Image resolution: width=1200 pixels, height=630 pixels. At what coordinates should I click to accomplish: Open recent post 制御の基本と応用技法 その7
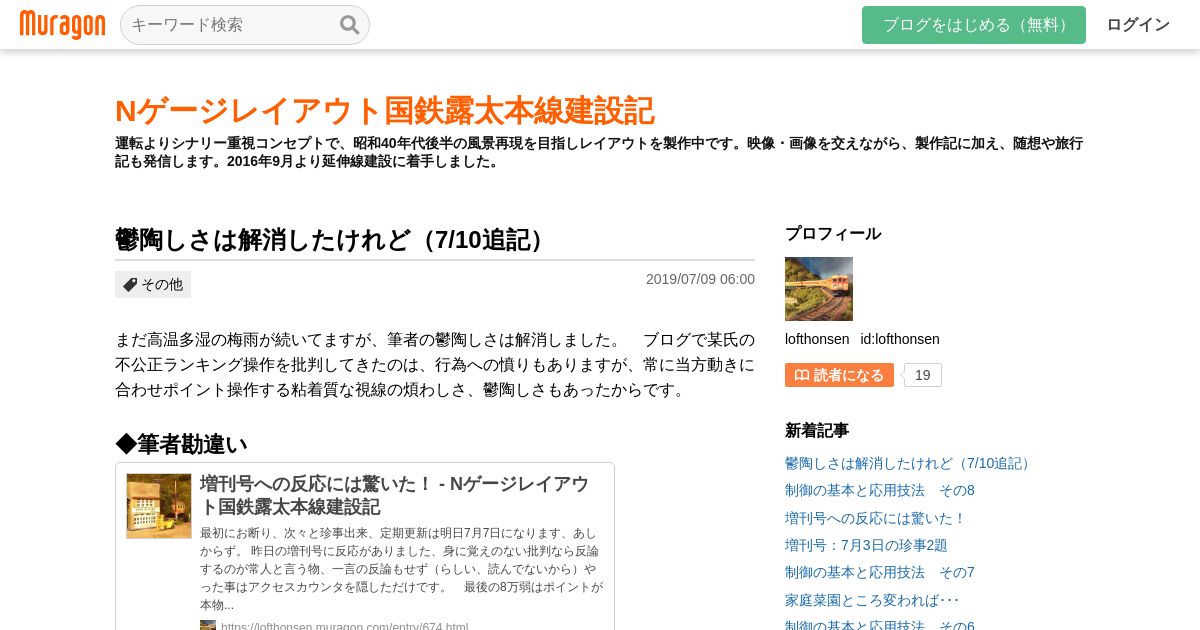pyautogui.click(x=880, y=572)
